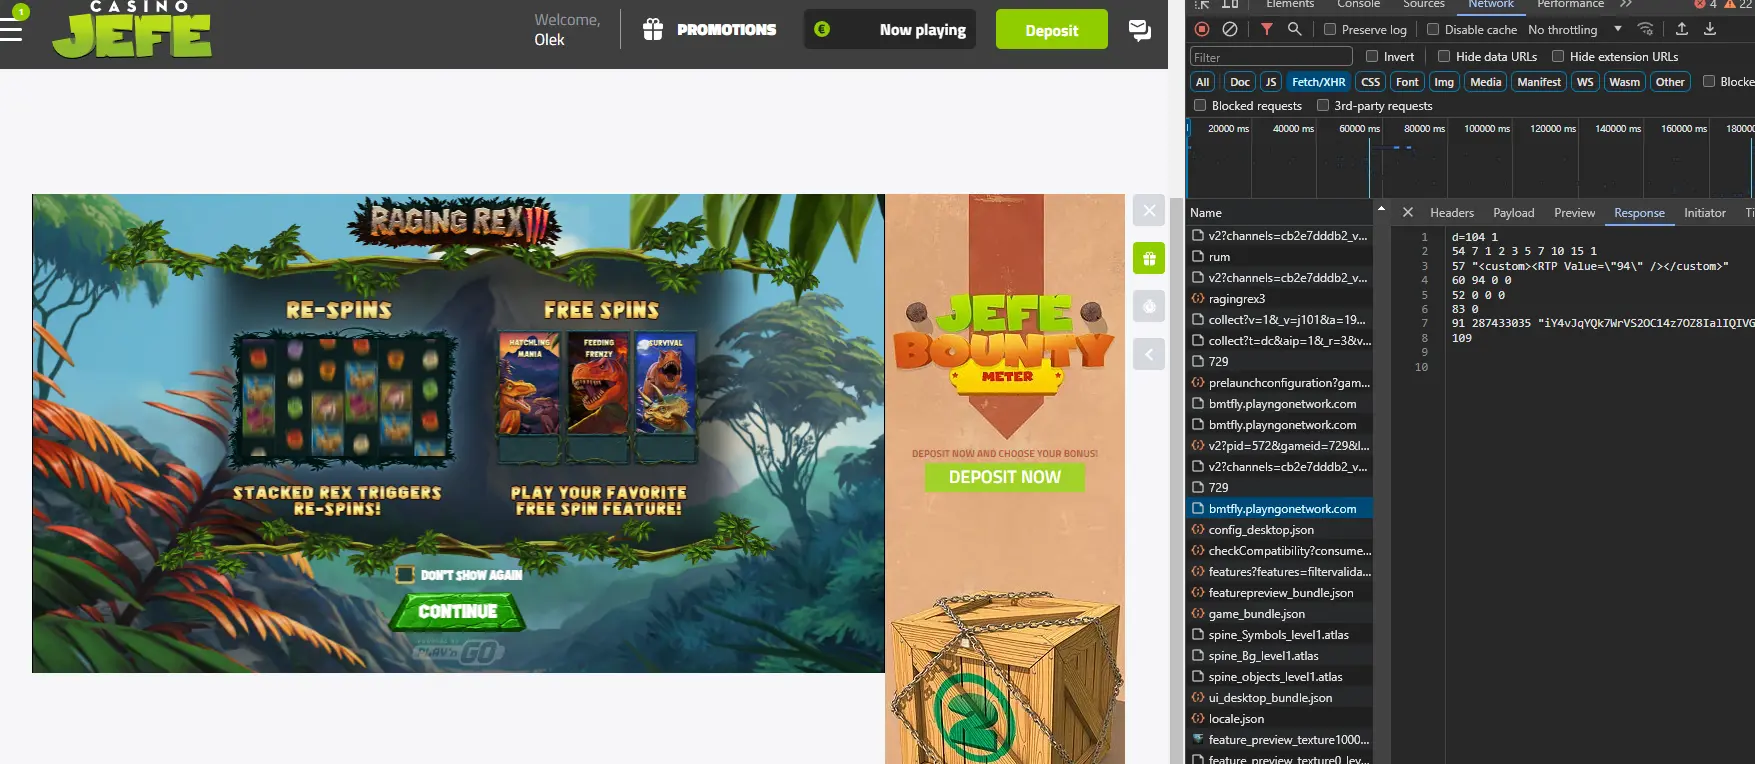Screen dimensions: 1755x764
Task: Toggle the device toolbar icon
Action: click(x=1230, y=4)
